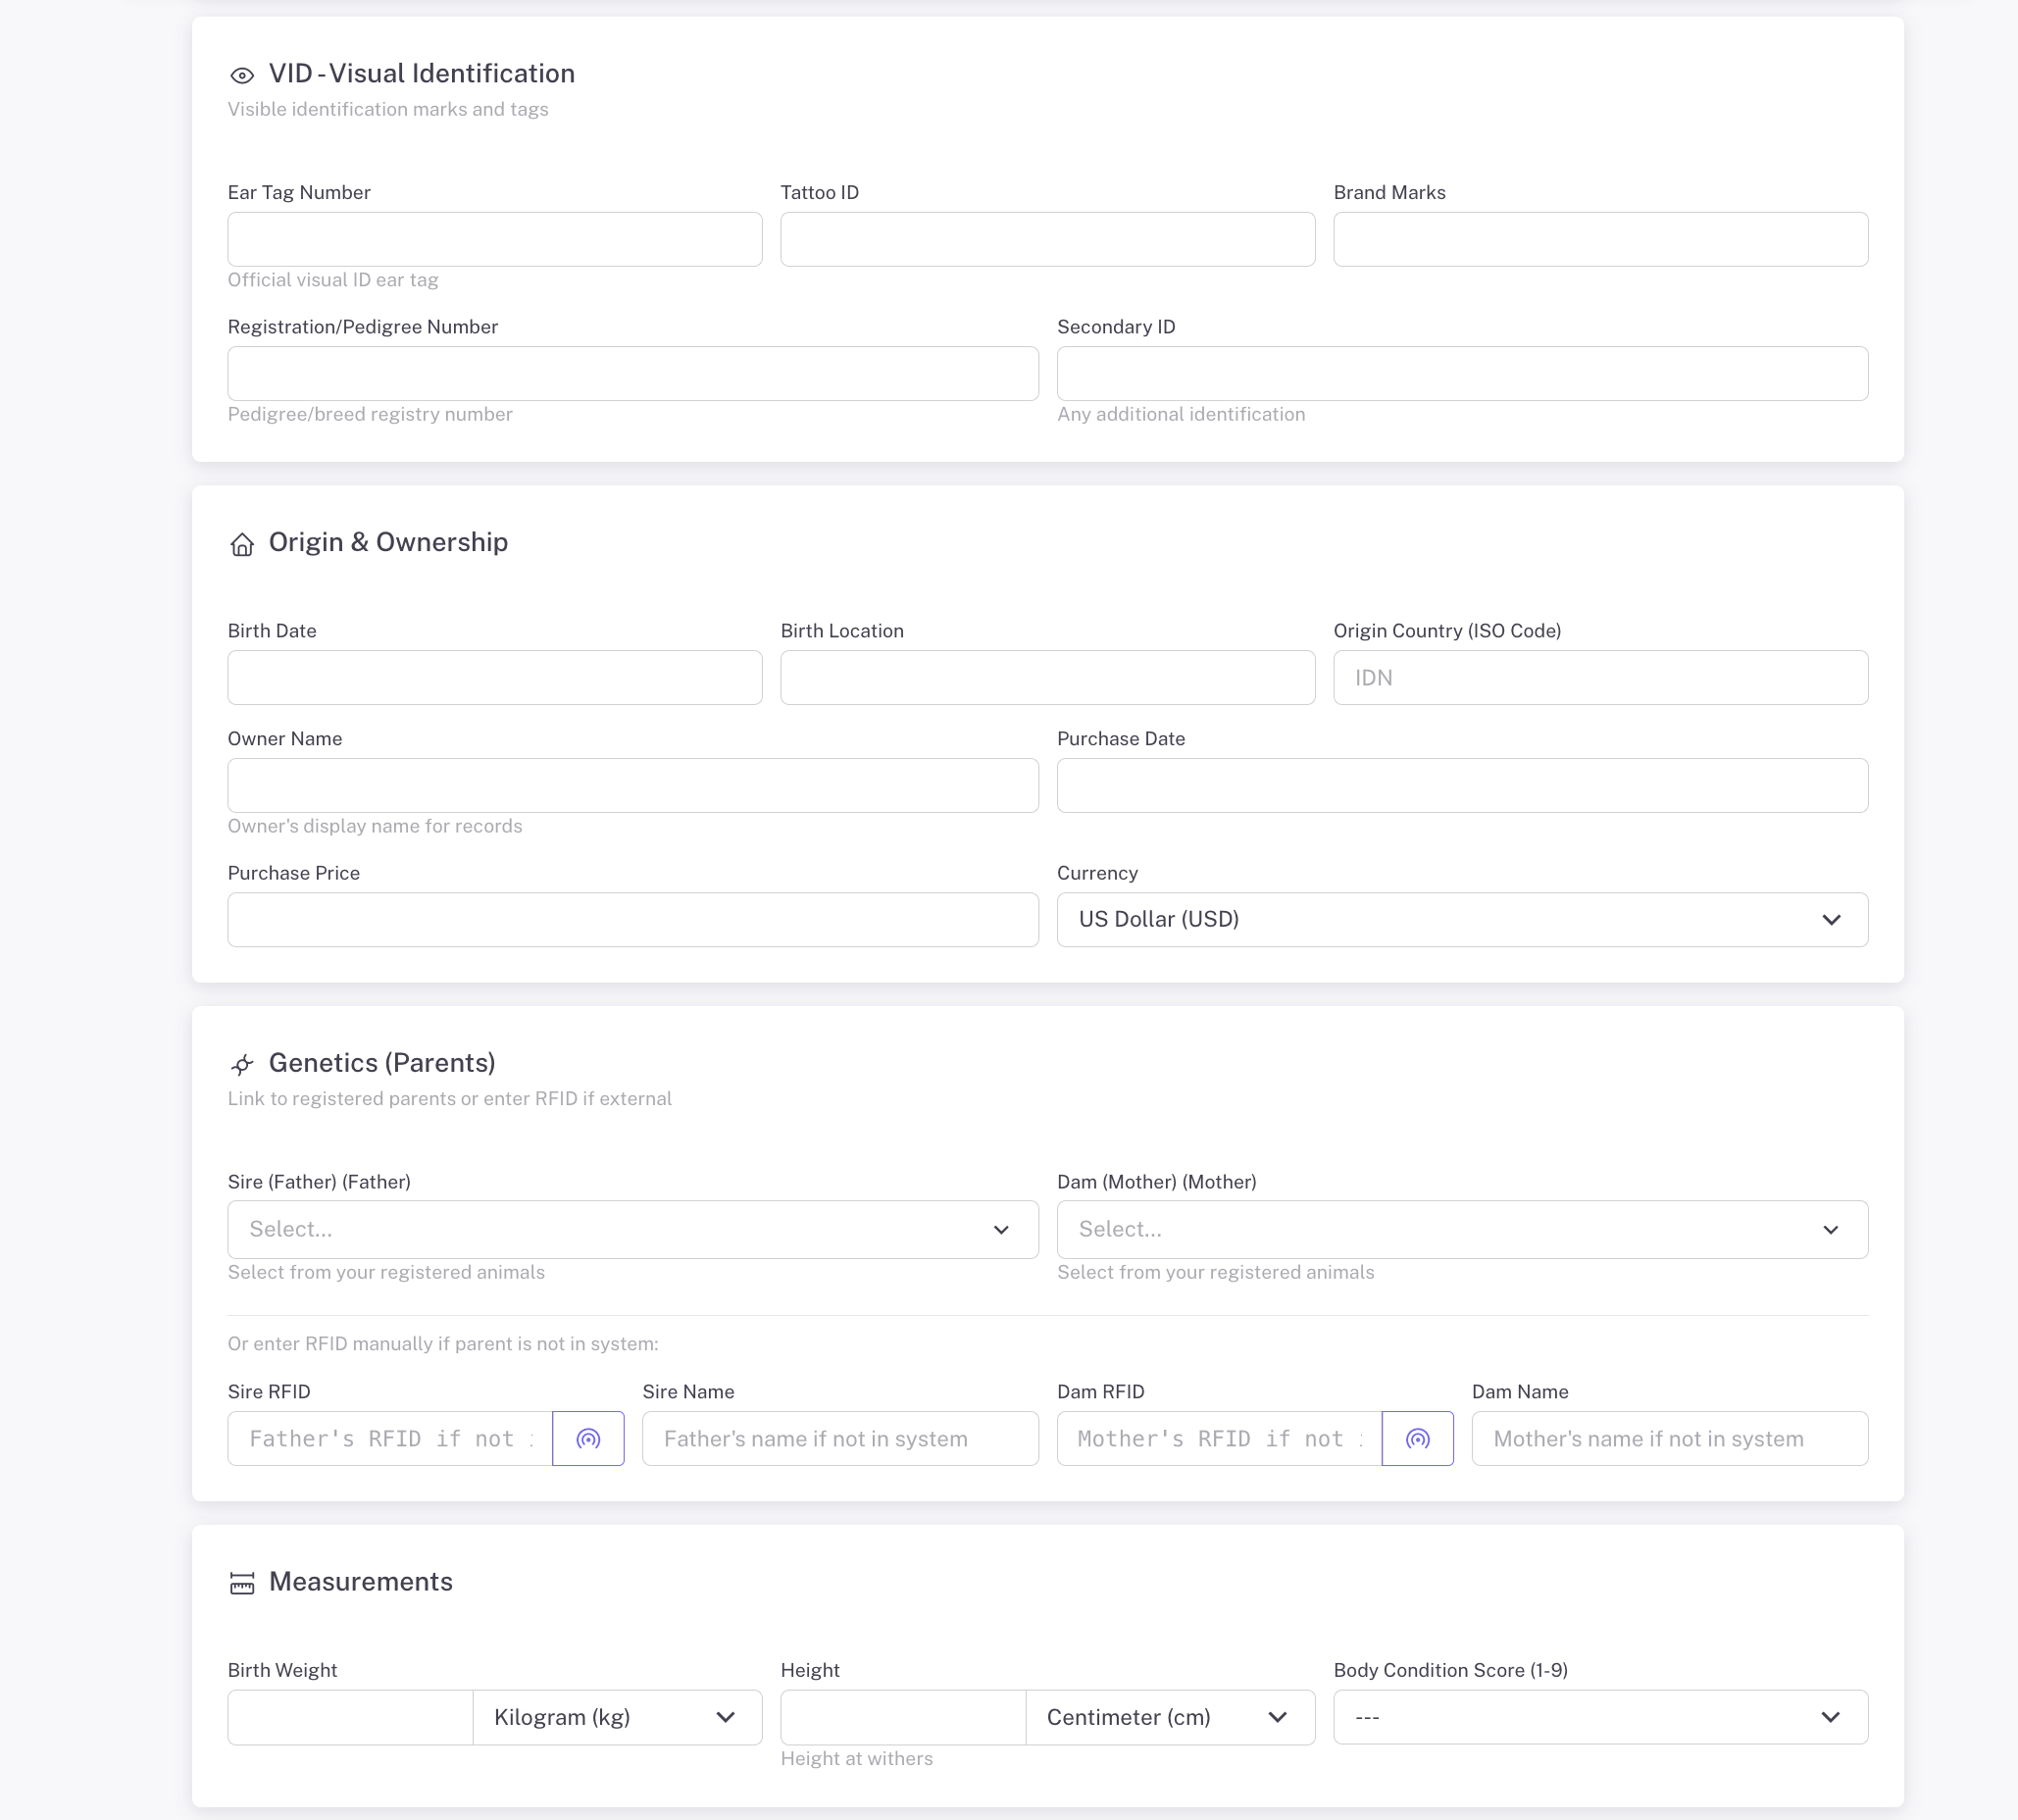
Task: Expand the Dam (Mother) select dropdown
Action: (x=1461, y=1229)
